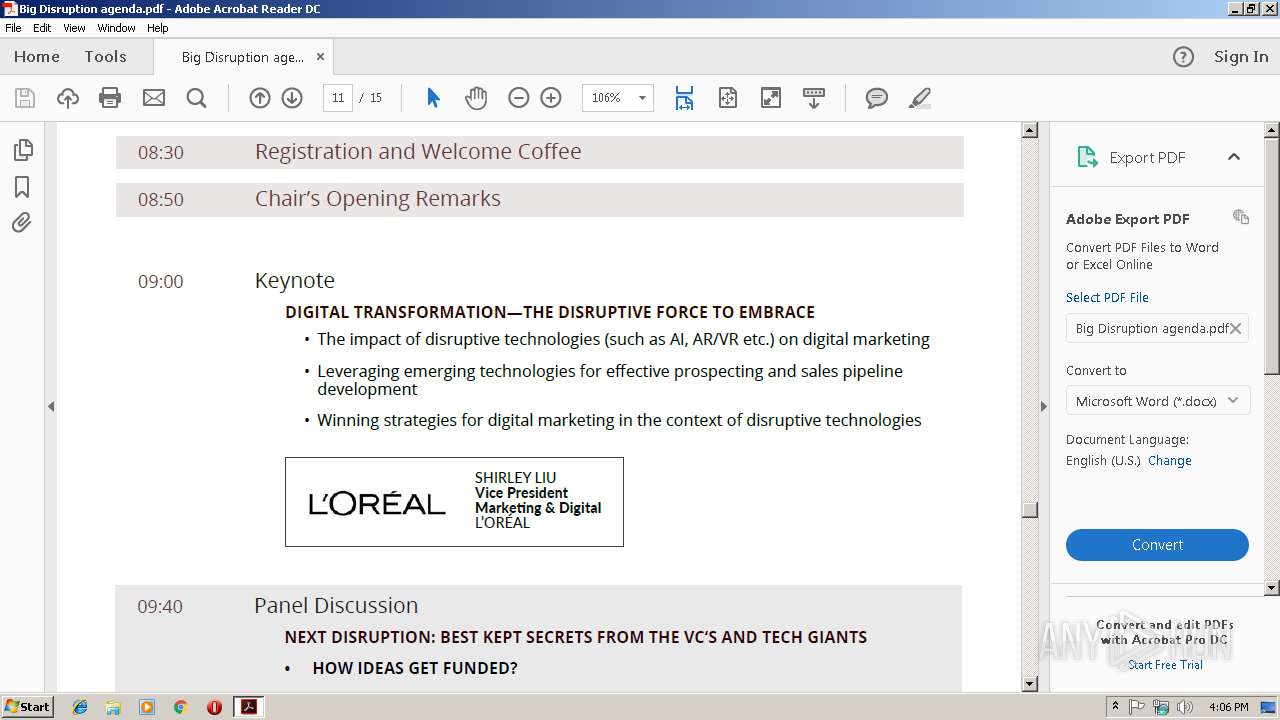Image resolution: width=1280 pixels, height=720 pixels.
Task: Show page thumbnails panel
Action: pos(22,150)
